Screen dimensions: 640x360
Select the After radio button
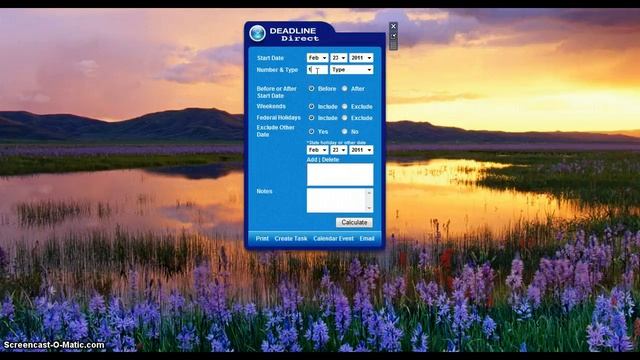click(344, 89)
